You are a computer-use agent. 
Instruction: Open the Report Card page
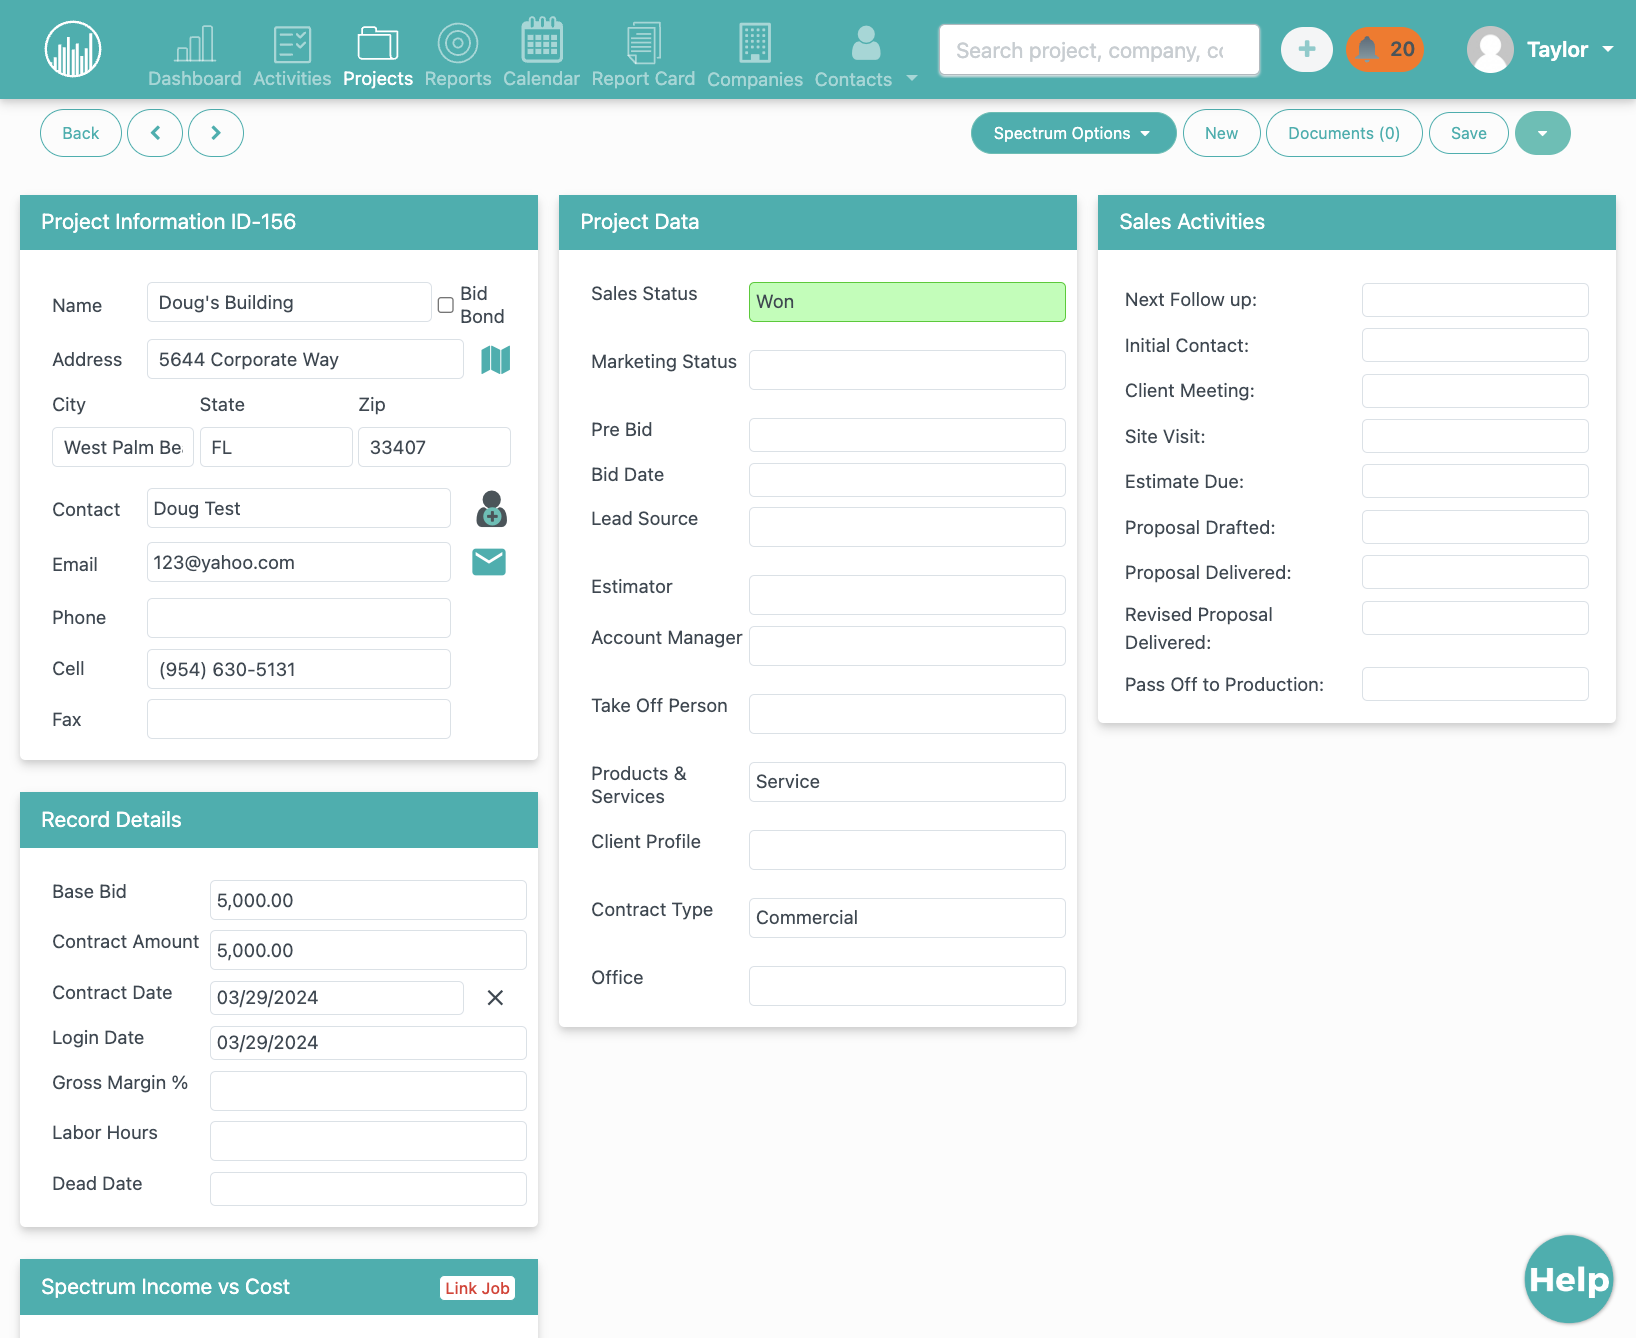pyautogui.click(x=643, y=57)
